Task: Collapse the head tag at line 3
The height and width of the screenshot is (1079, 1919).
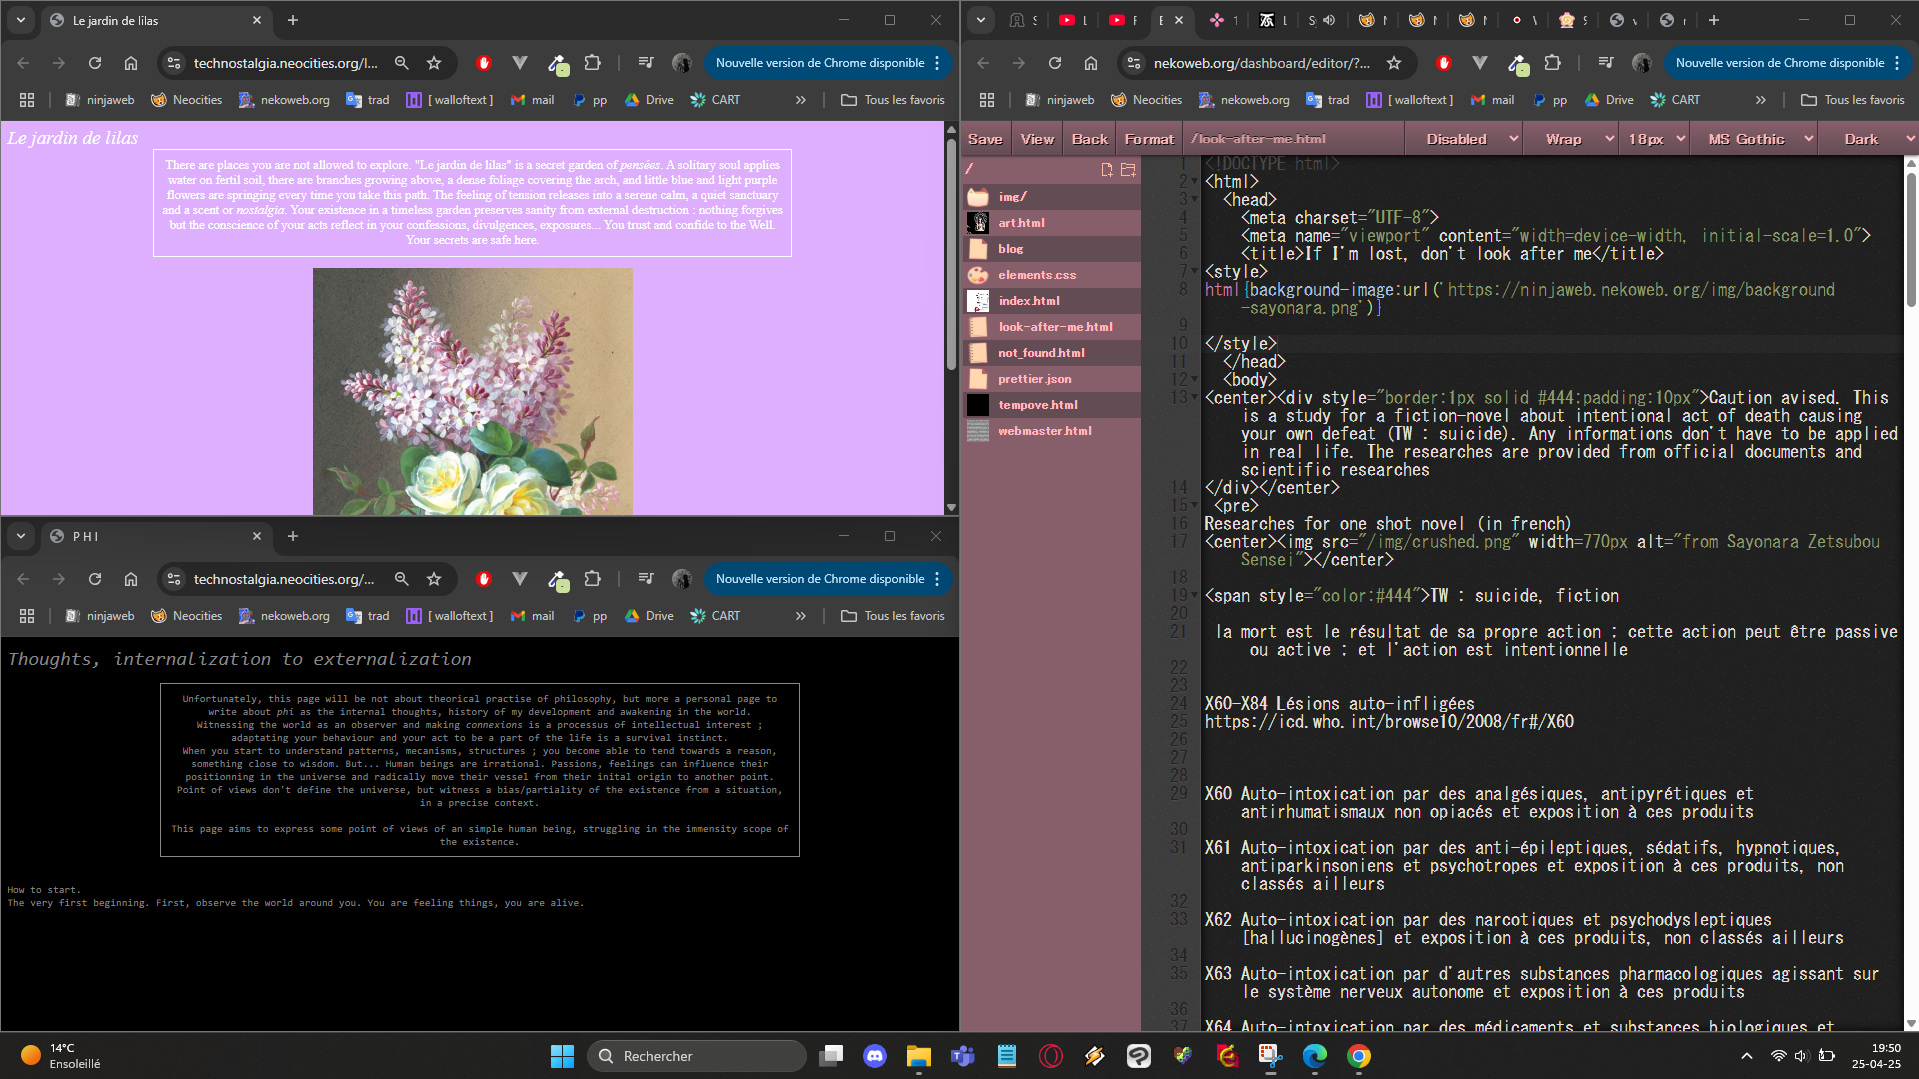Action: point(1195,200)
